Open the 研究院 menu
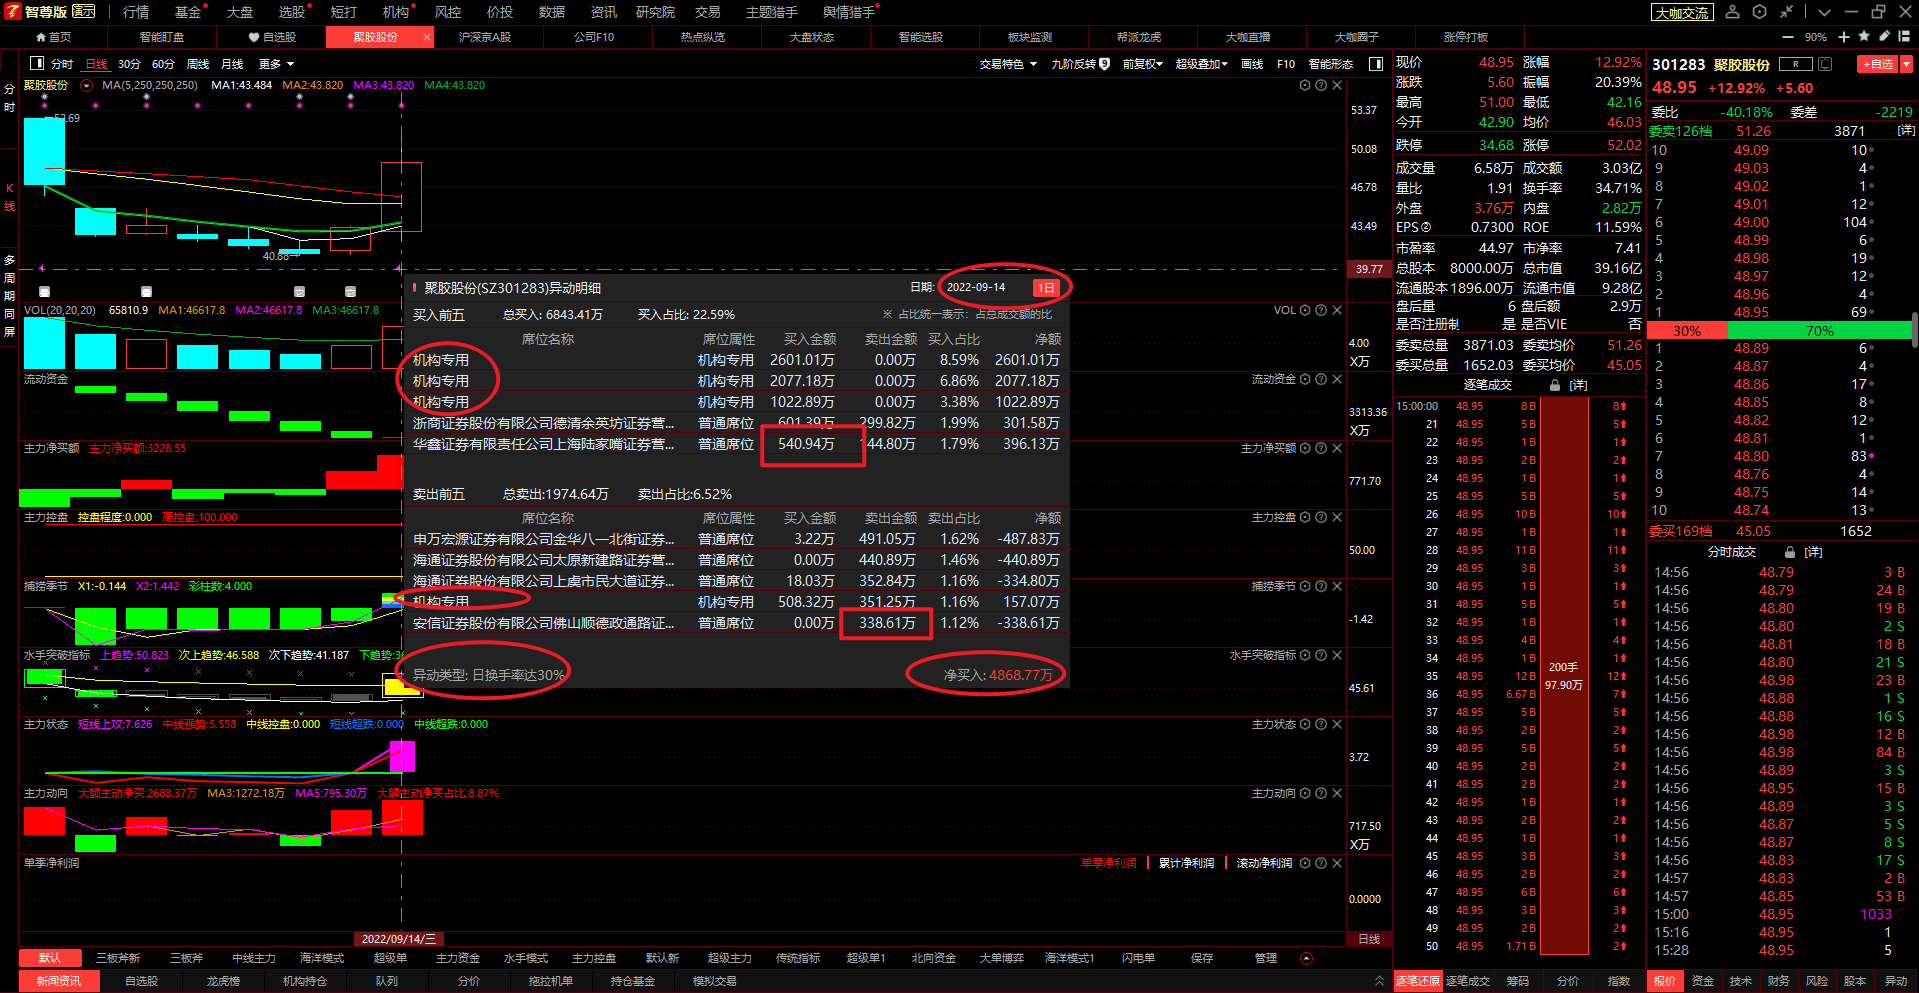1919x993 pixels. [x=655, y=12]
